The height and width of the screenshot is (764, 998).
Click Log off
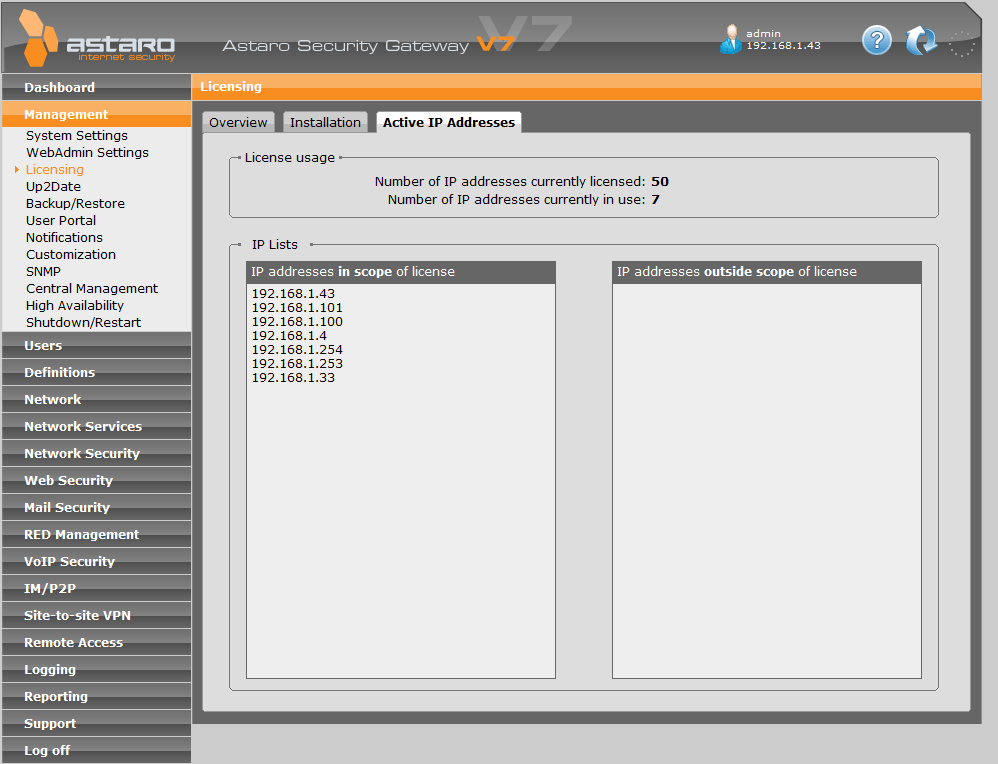click(97, 751)
